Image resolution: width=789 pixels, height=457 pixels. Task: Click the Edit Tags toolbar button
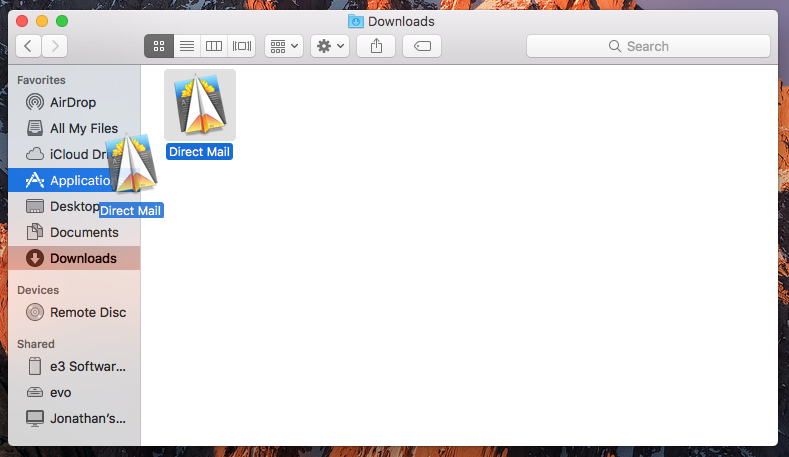pyautogui.click(x=422, y=46)
